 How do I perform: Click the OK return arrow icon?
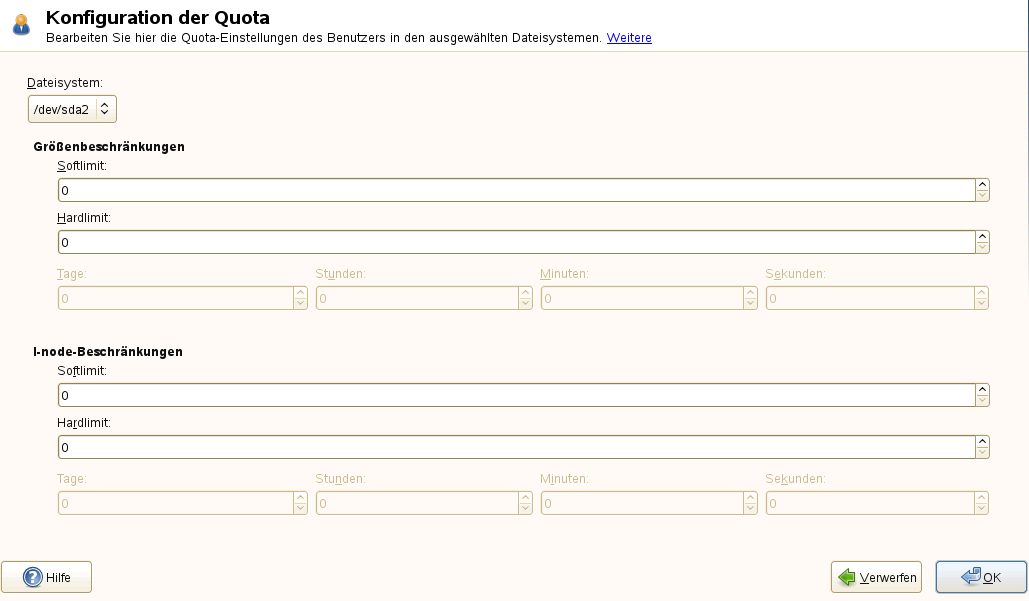click(970, 577)
